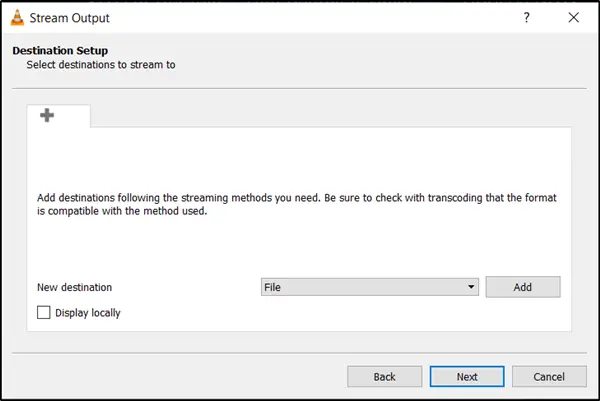Click the empty area beside the plus tab
This screenshot has height=401, width=600.
(x=330, y=115)
